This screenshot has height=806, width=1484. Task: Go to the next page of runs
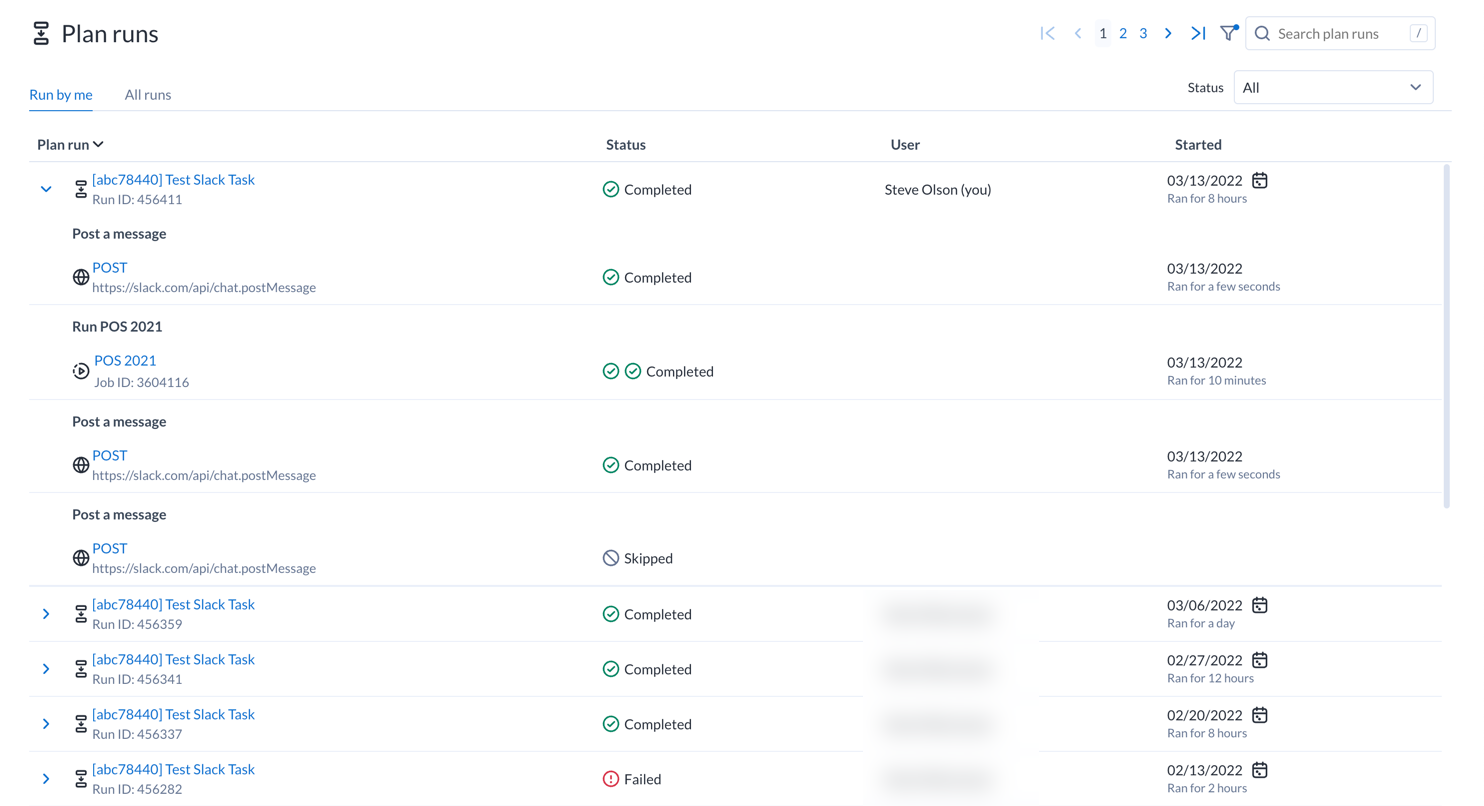tap(1168, 34)
